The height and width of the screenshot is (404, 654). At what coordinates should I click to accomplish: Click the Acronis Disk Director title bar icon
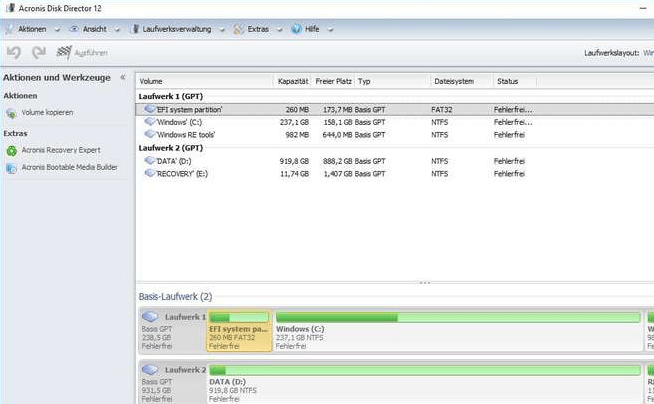pos(10,8)
